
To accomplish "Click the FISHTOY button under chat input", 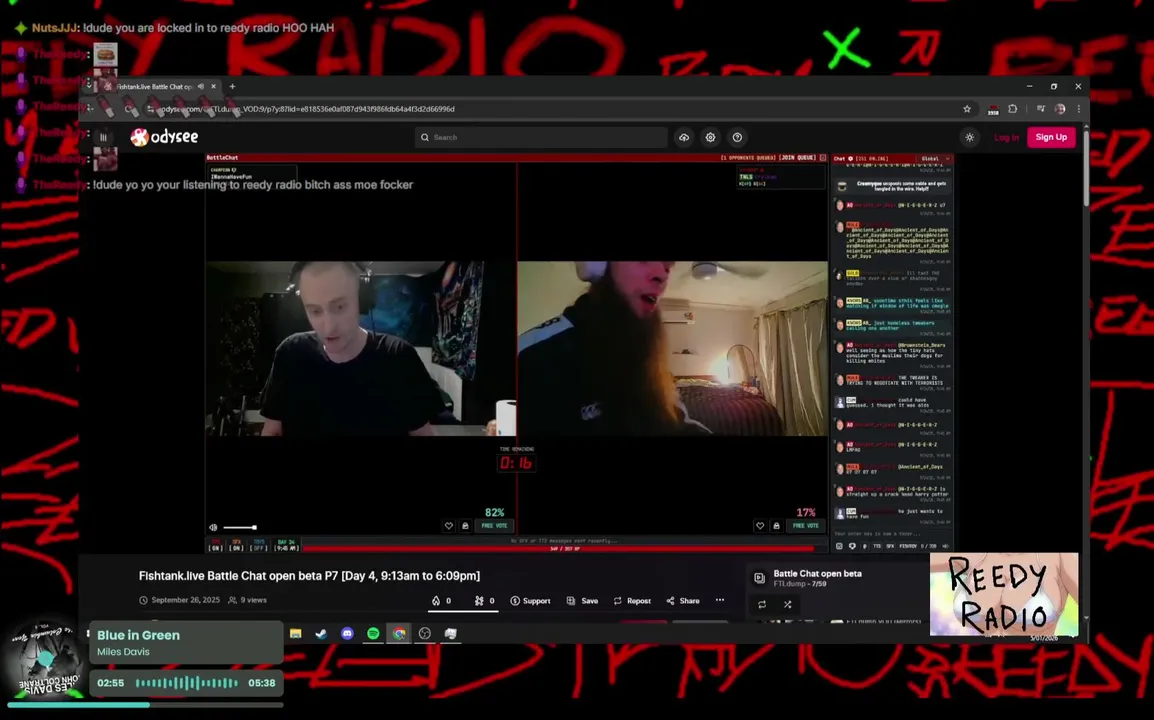I will coord(908,546).
